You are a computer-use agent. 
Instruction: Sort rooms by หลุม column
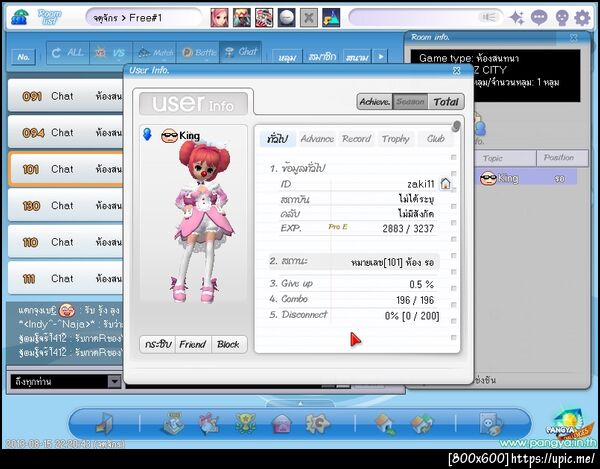pos(287,57)
